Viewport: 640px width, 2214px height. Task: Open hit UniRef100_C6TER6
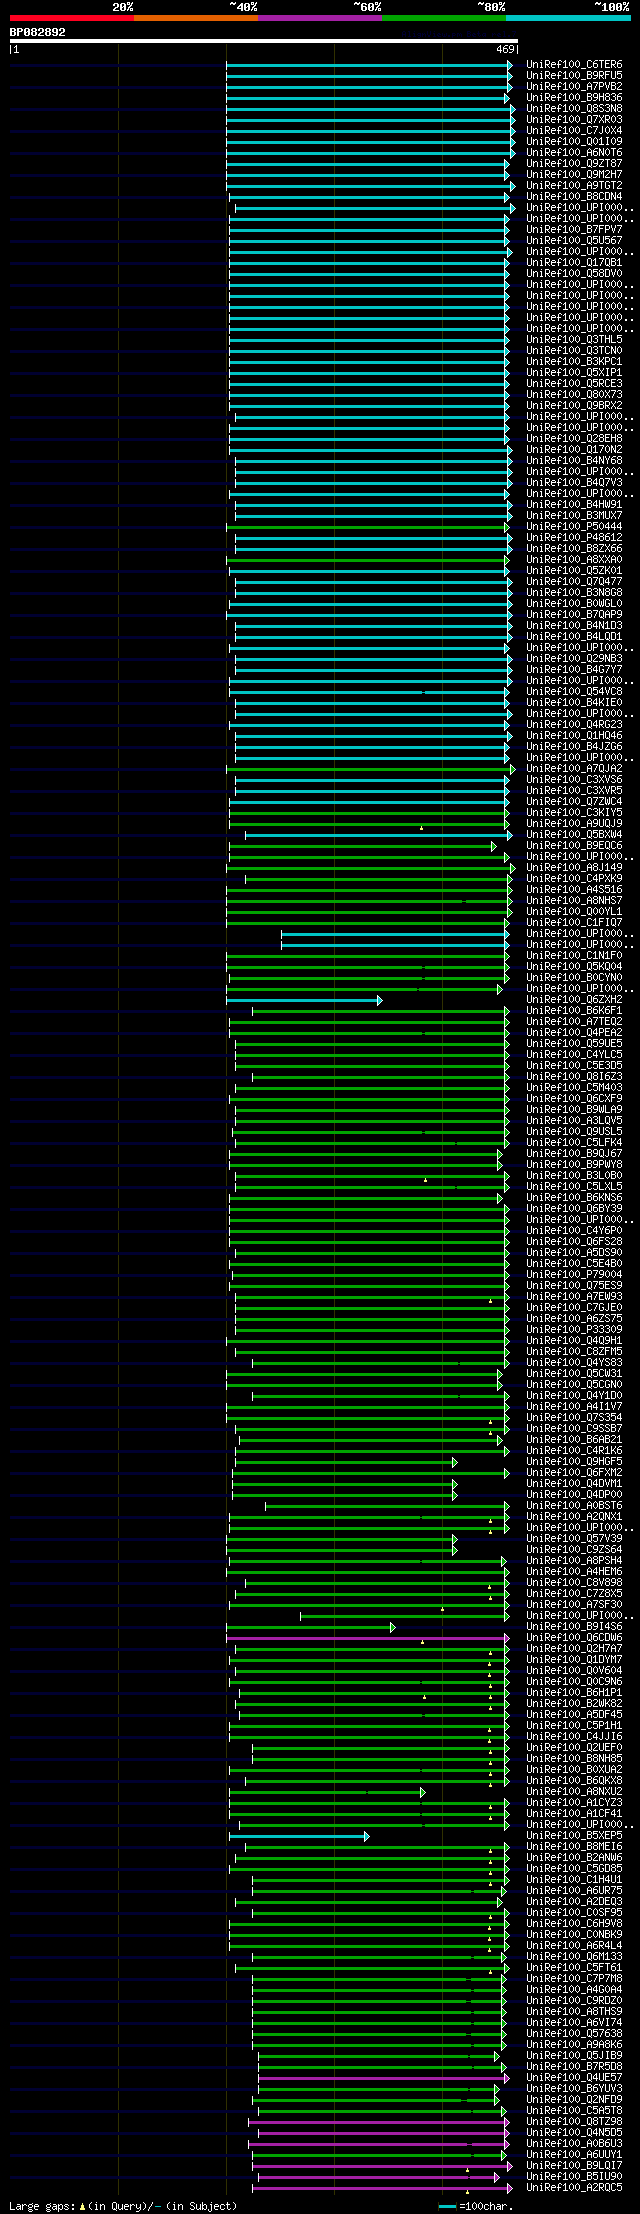click(x=574, y=65)
